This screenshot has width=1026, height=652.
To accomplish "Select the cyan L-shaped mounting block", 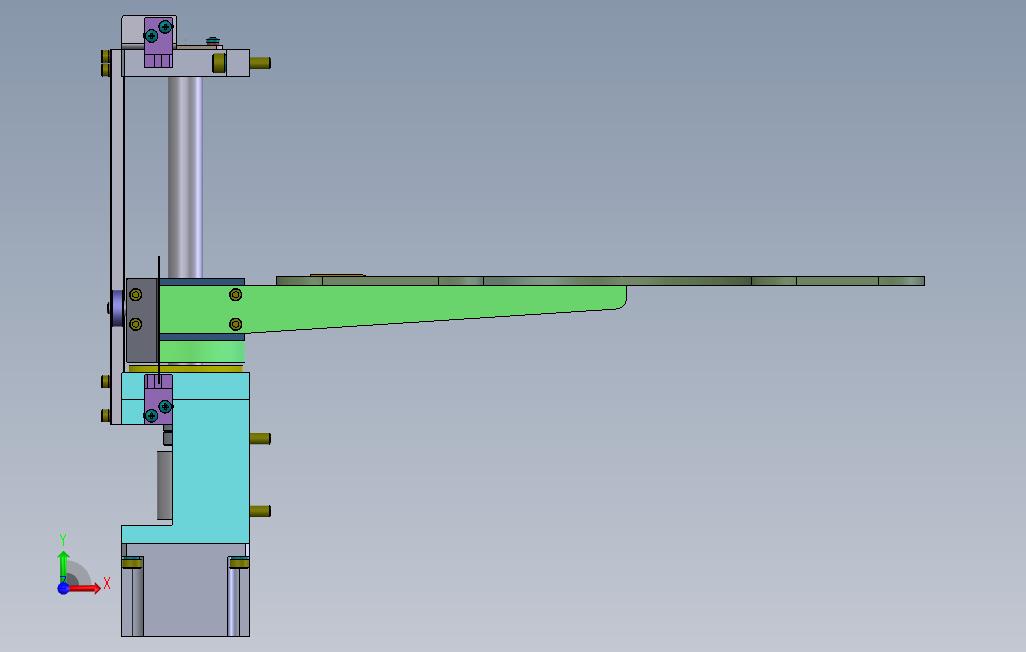I will 209,458.
